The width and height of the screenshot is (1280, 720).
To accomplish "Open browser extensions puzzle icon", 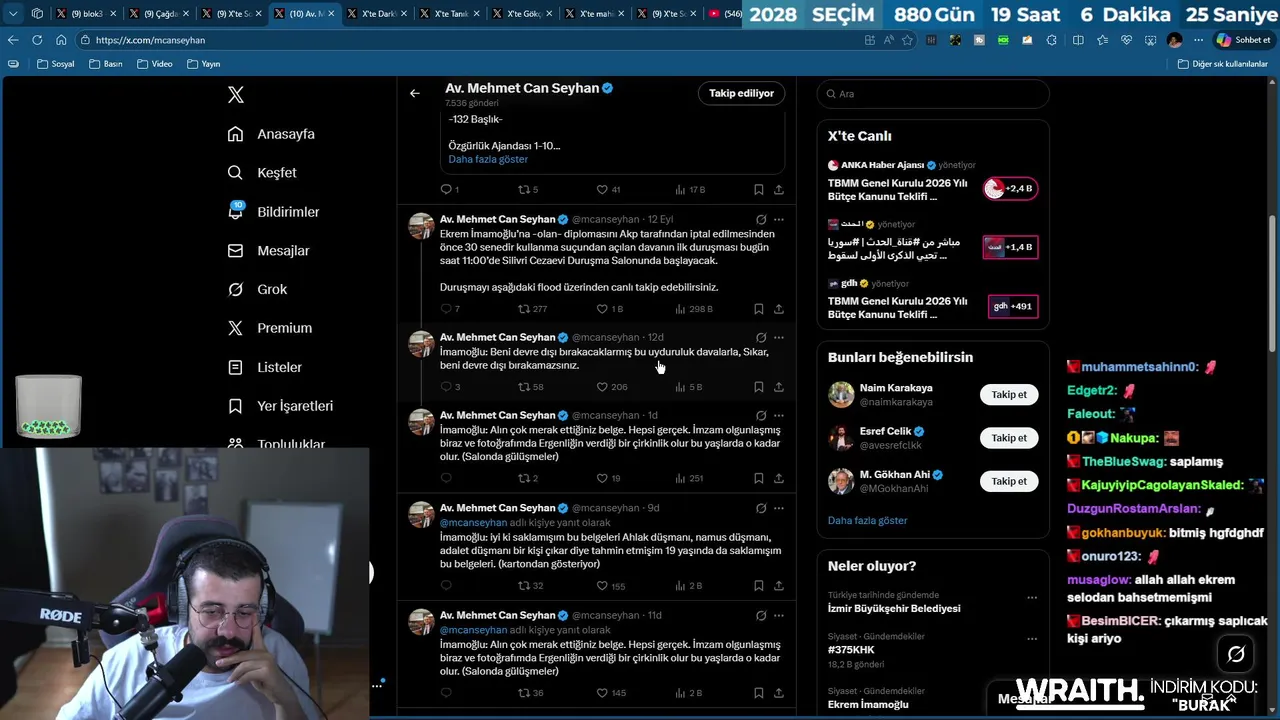I will (x=1051, y=40).
